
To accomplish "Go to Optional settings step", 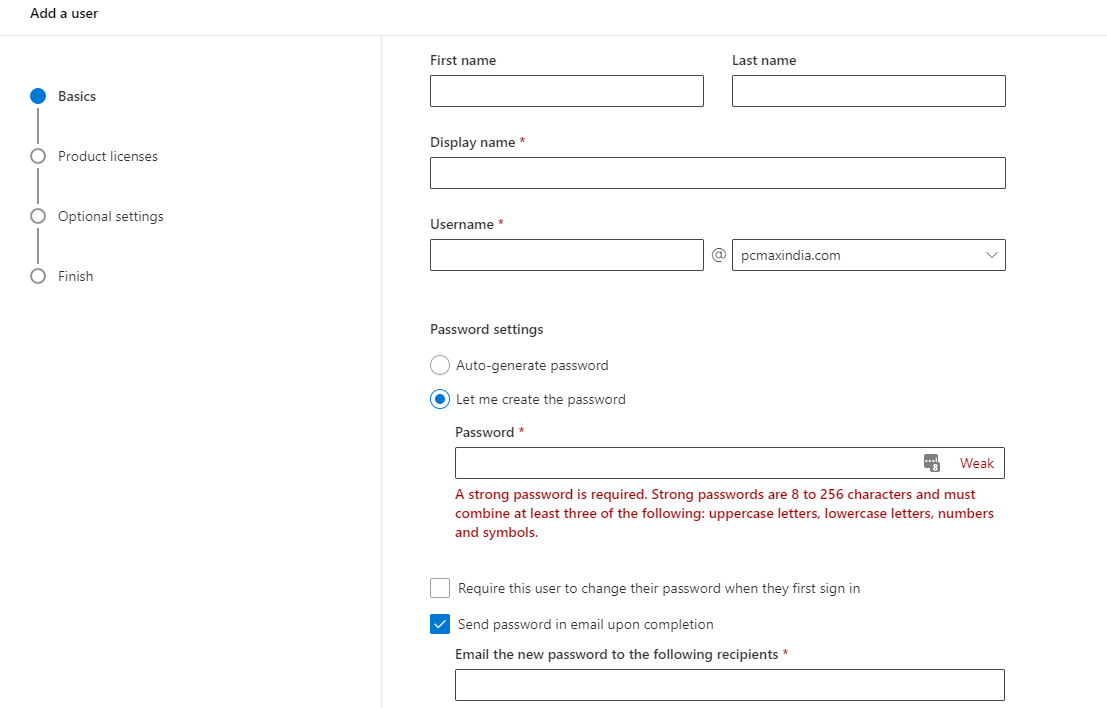I will pyautogui.click(x=111, y=216).
